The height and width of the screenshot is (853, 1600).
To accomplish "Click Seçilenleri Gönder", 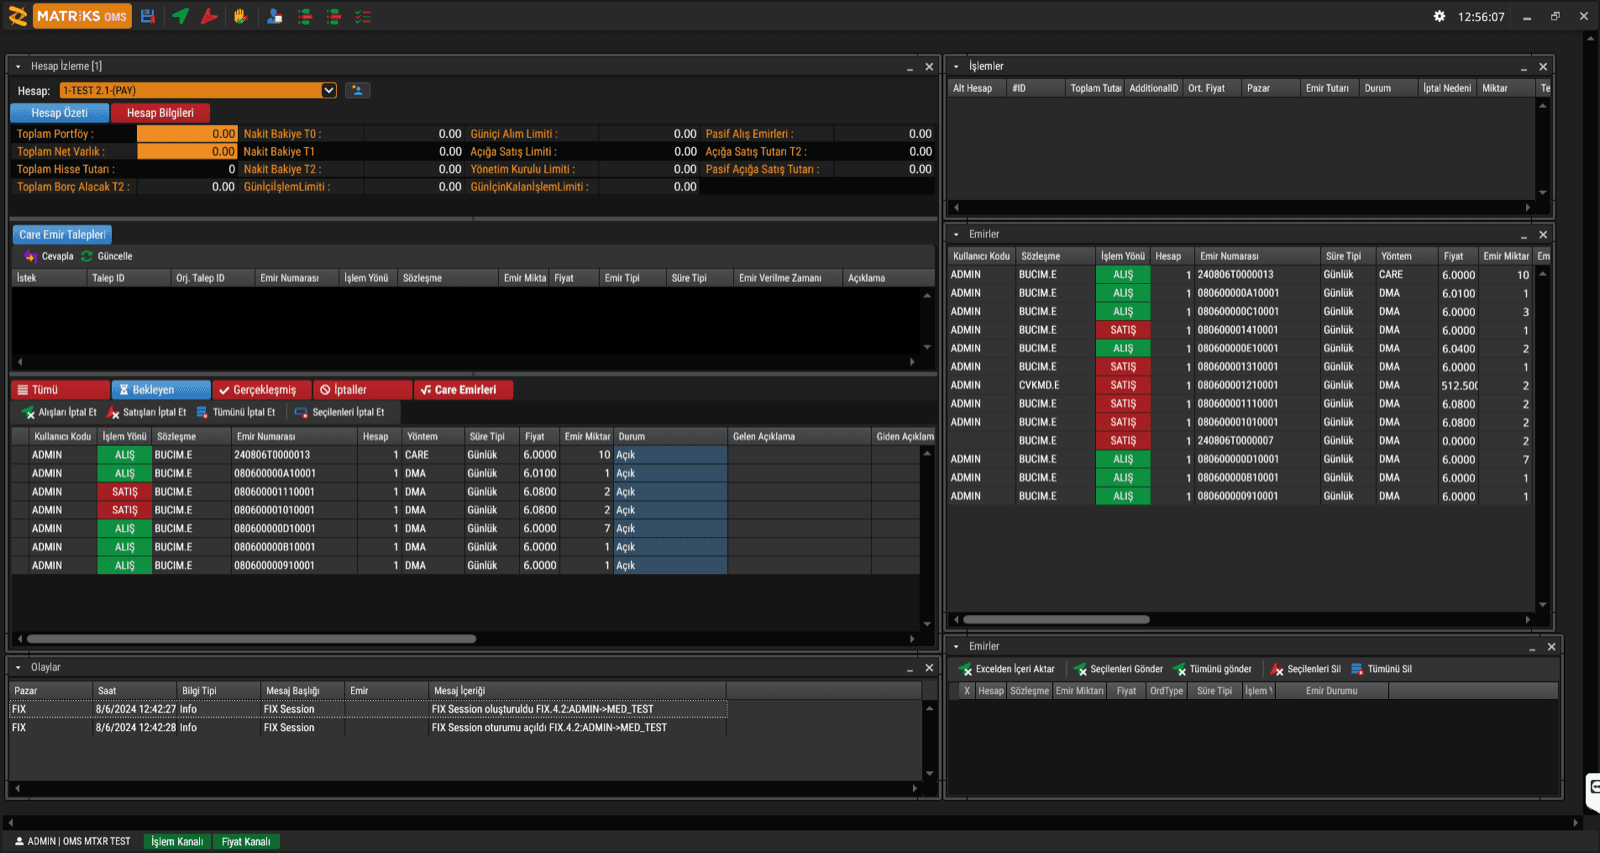I will pyautogui.click(x=1118, y=669).
